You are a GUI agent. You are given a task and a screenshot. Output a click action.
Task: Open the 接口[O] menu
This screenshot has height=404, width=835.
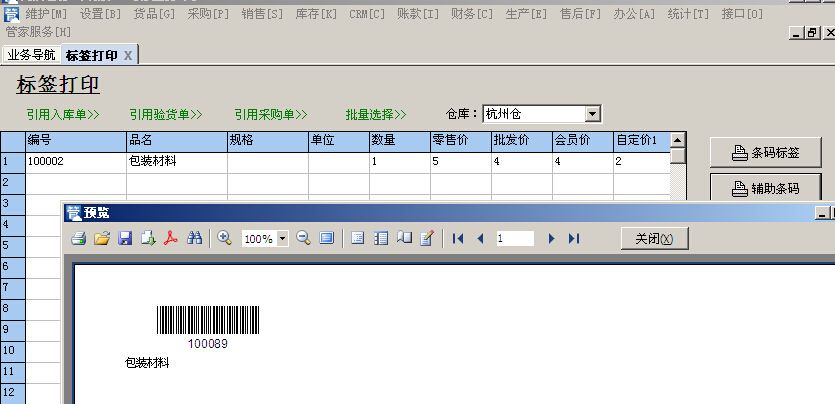coord(742,14)
